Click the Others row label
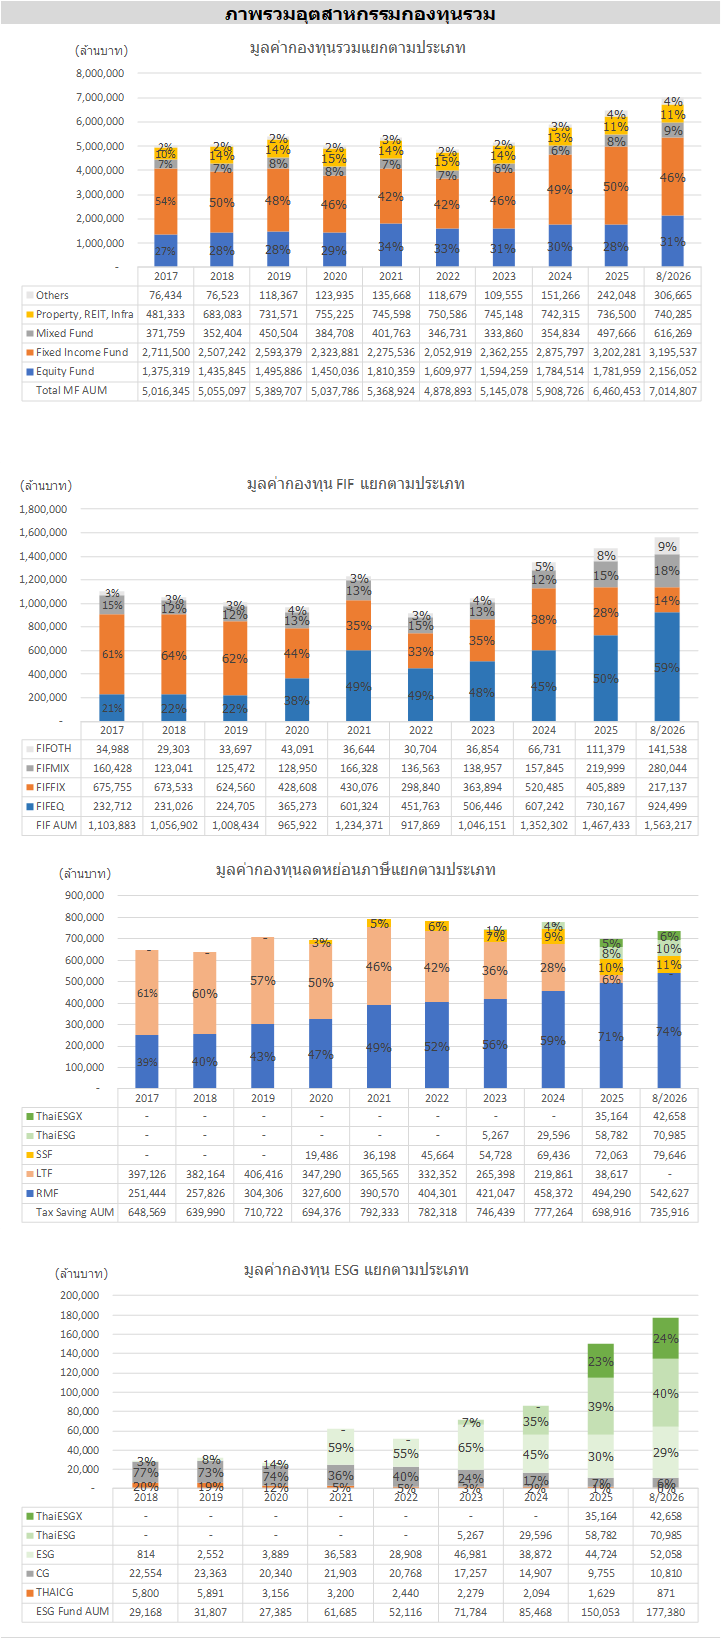 52,296
